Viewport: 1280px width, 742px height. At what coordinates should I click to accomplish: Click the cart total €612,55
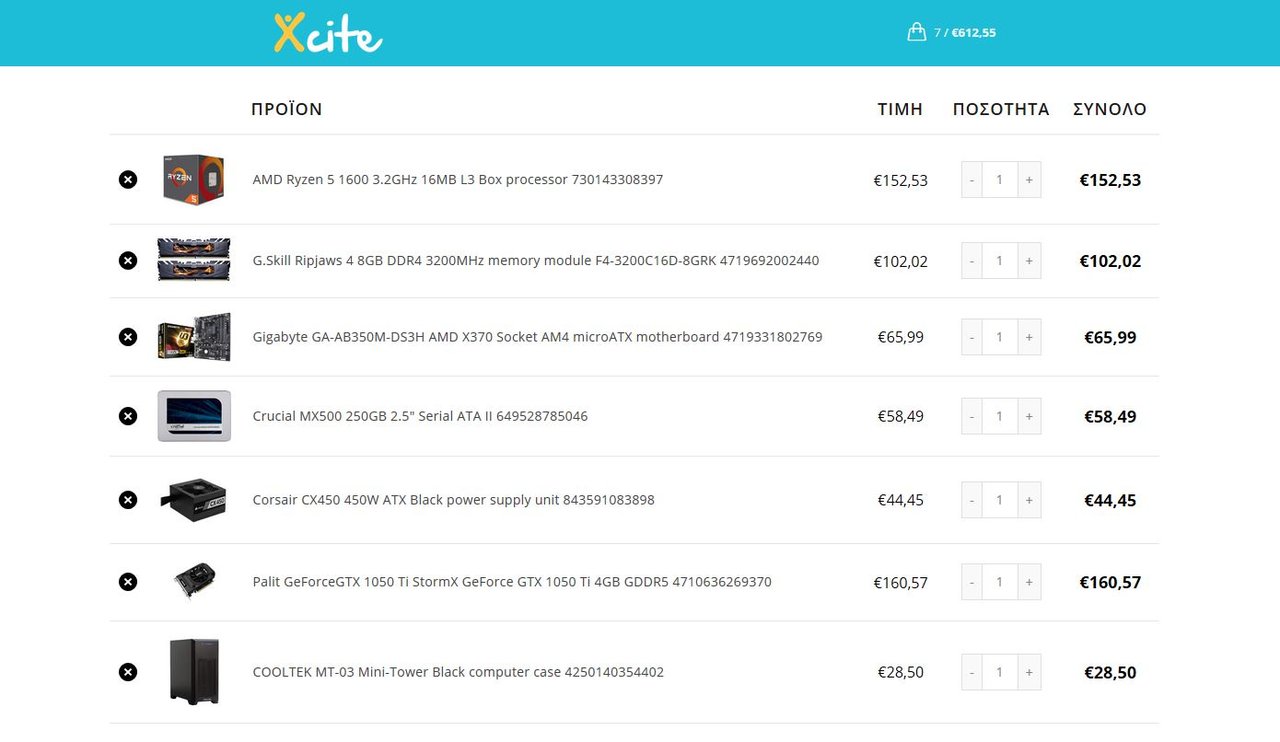point(973,33)
